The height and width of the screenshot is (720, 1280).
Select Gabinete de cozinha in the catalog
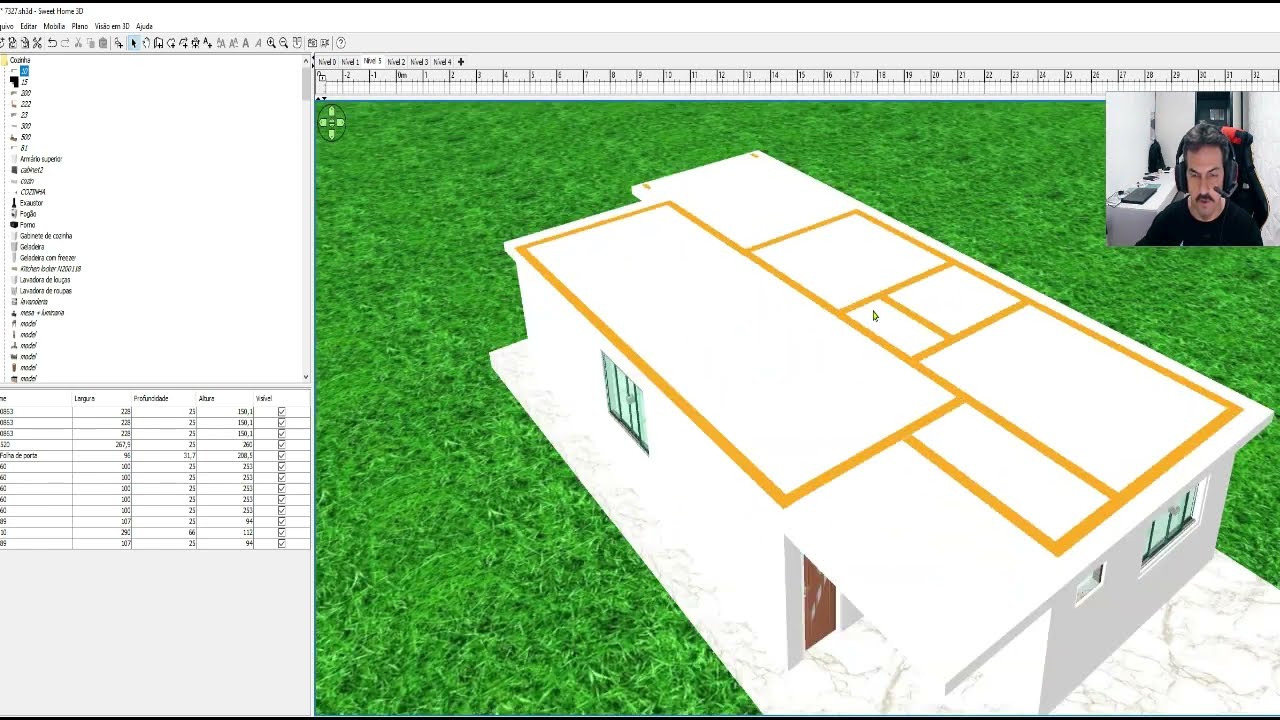[46, 236]
